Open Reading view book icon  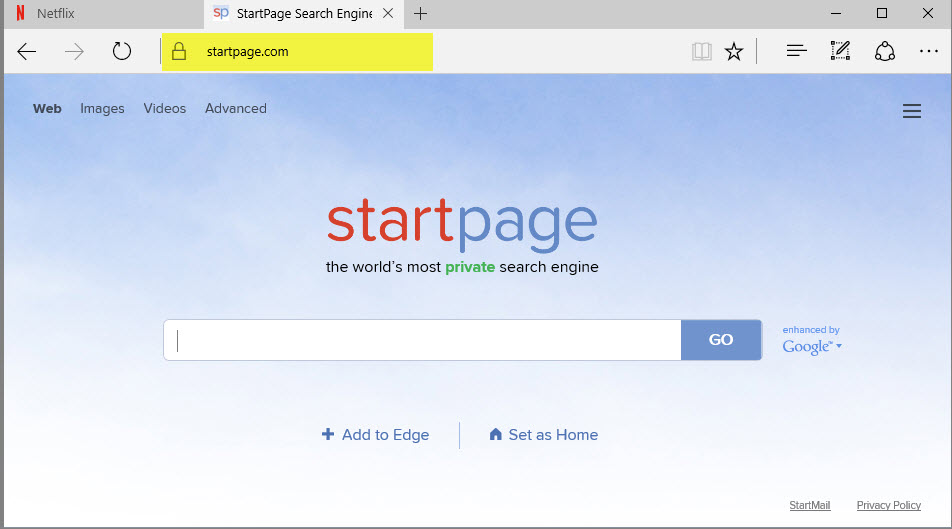[x=701, y=51]
